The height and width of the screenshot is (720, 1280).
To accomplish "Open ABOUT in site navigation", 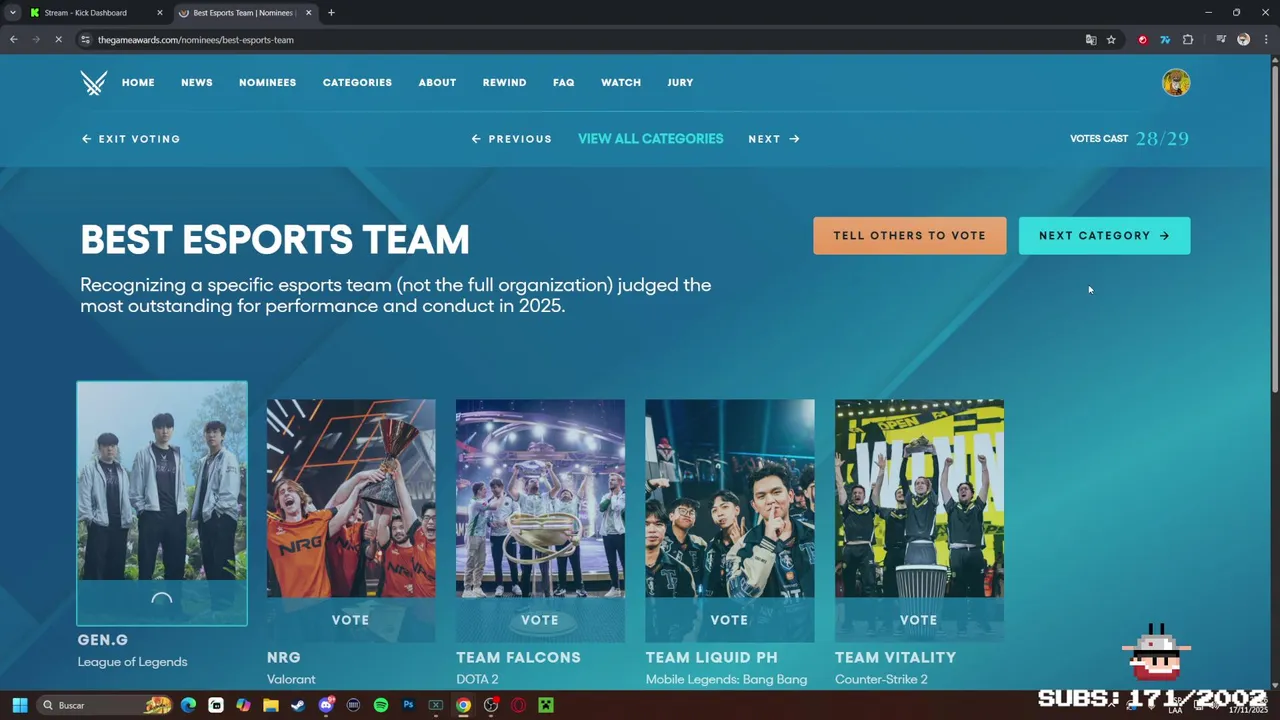I will tap(437, 83).
